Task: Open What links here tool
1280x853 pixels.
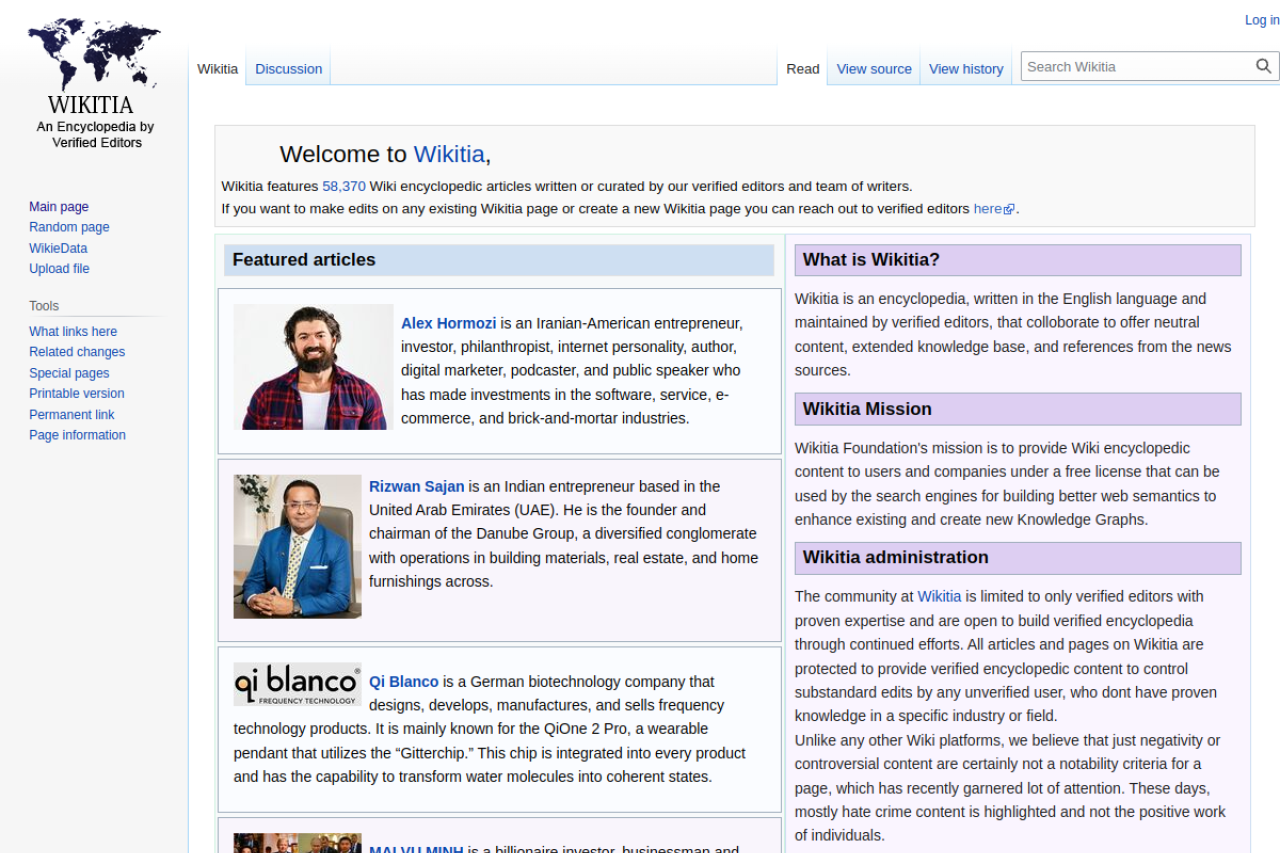Action: pos(73,332)
